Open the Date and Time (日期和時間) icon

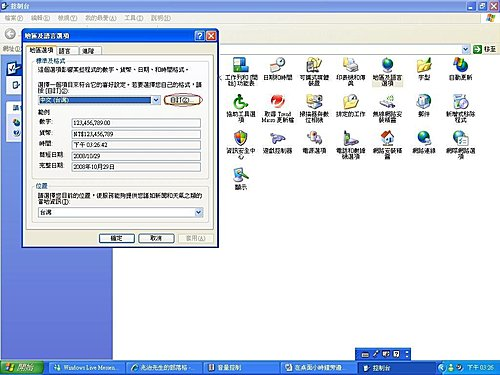pyautogui.click(x=277, y=69)
